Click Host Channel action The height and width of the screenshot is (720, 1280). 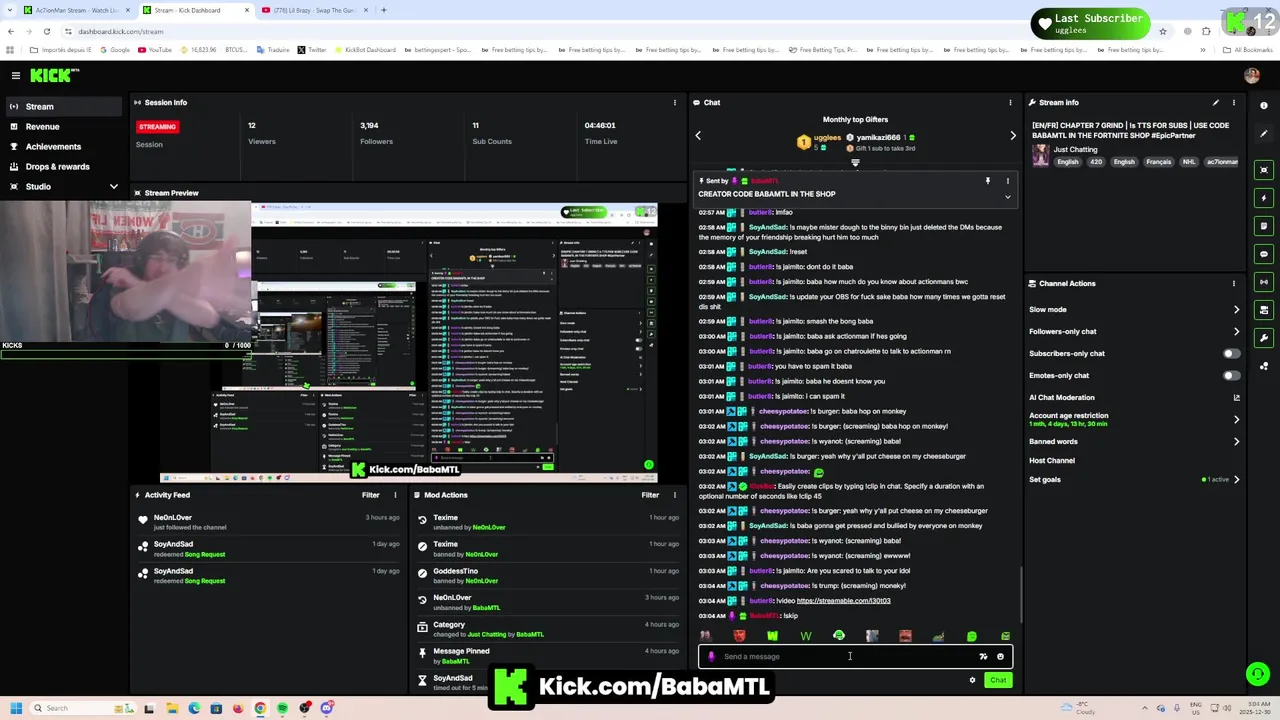[x=1052, y=461]
